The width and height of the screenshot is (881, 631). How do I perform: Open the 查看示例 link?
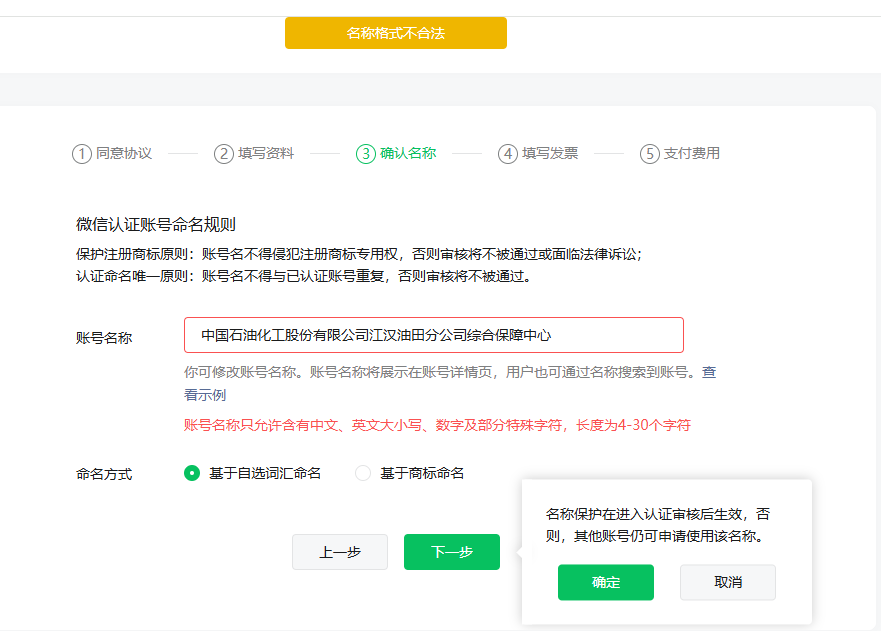[x=709, y=372]
